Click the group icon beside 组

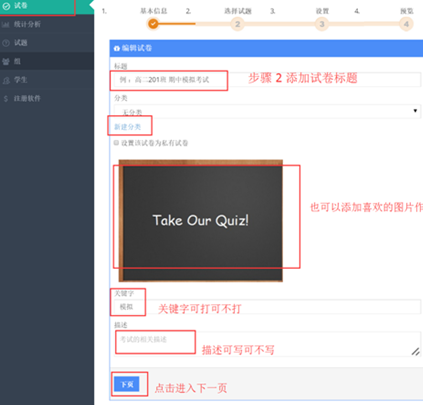coord(6,62)
